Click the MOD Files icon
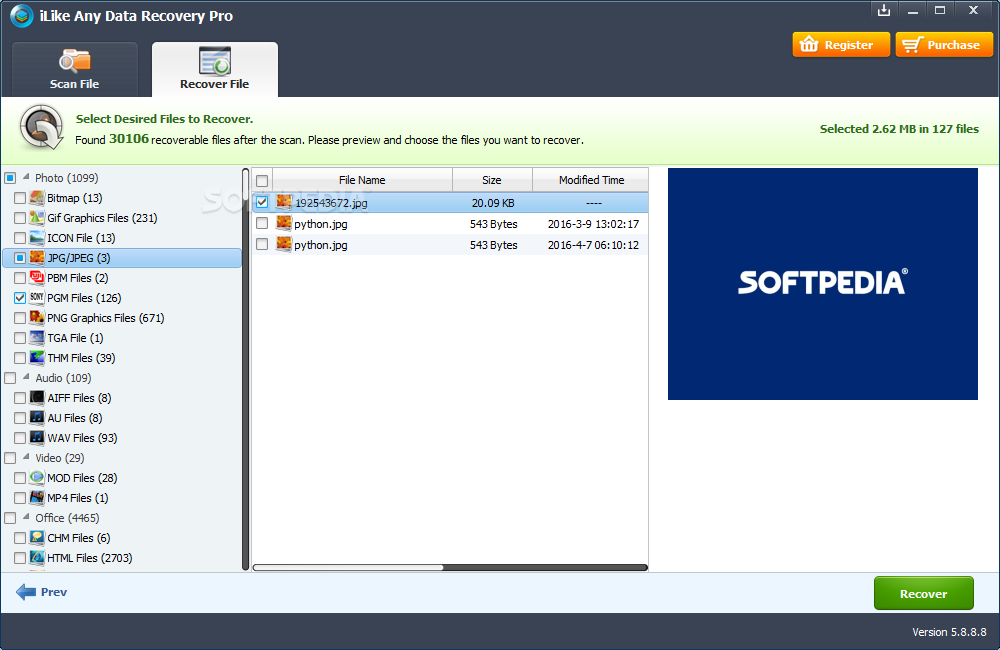The image size is (1000, 650). coord(37,478)
